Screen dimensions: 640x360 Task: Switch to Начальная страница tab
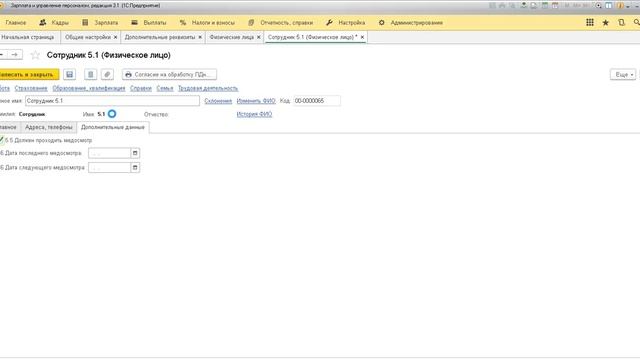28,37
